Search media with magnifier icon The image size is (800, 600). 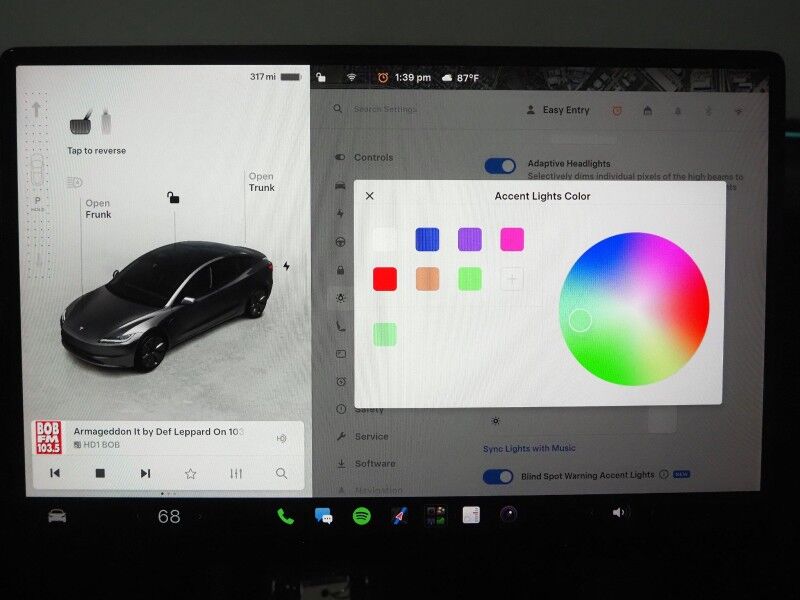pos(281,473)
